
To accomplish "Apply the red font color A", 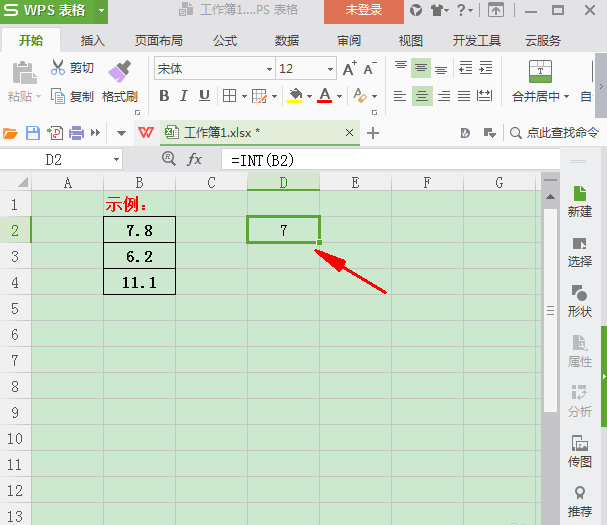I will (324, 96).
